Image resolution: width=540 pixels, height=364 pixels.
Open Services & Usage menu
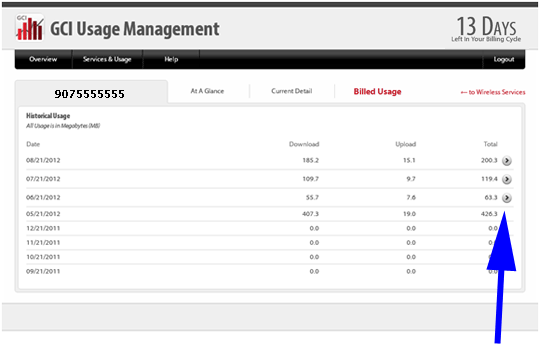coord(107,59)
